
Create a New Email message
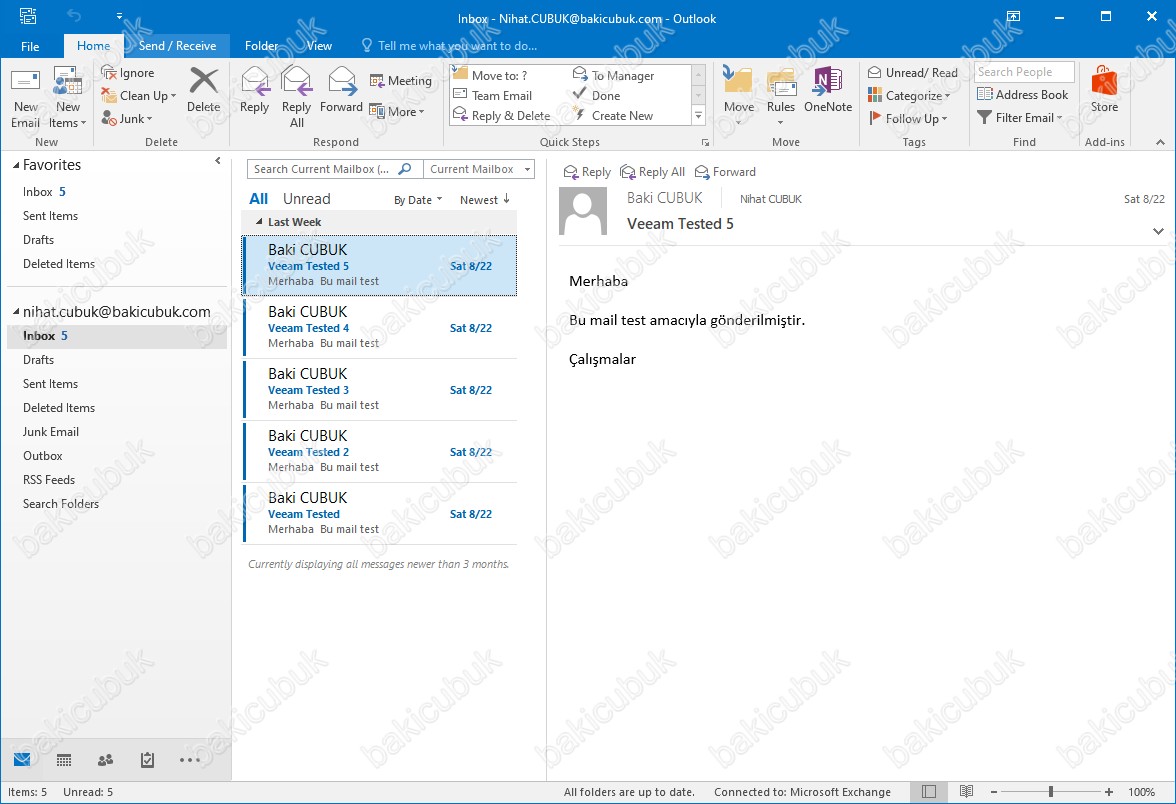click(26, 98)
